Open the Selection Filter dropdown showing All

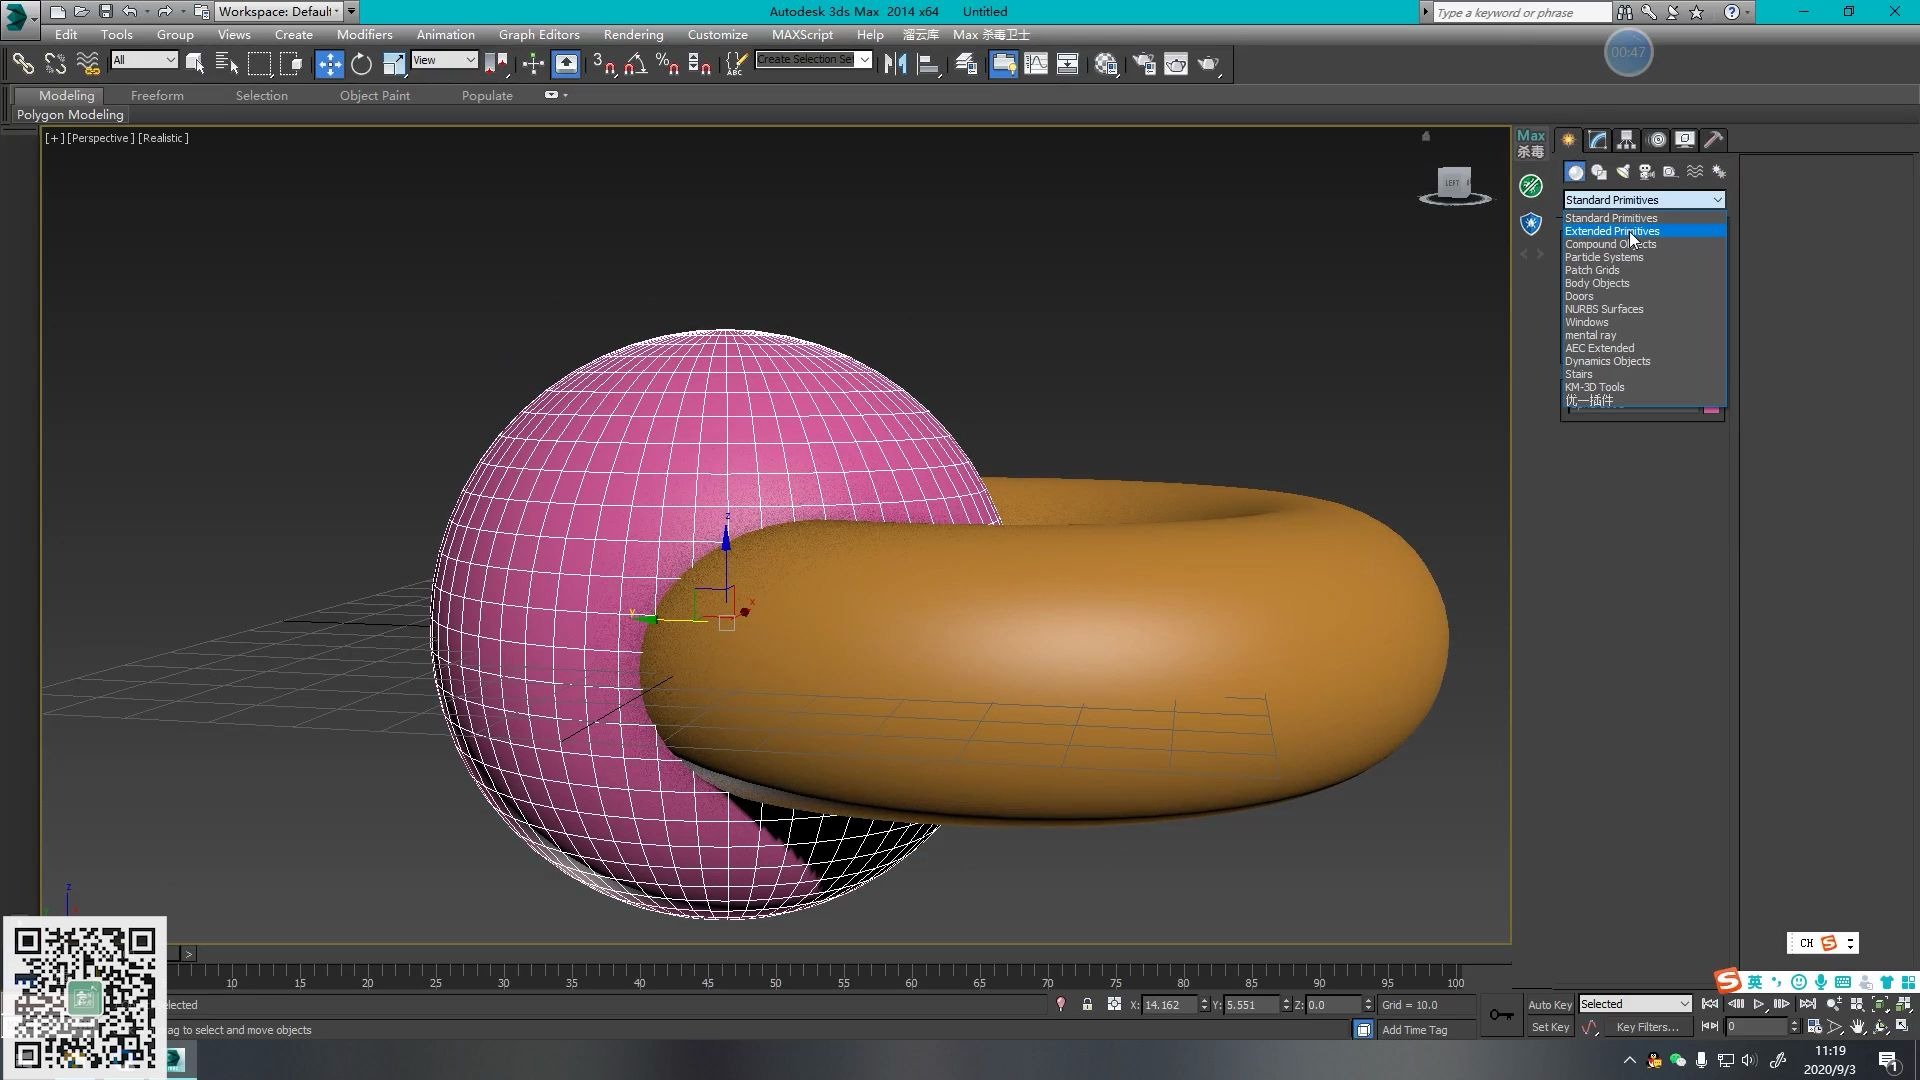point(144,59)
